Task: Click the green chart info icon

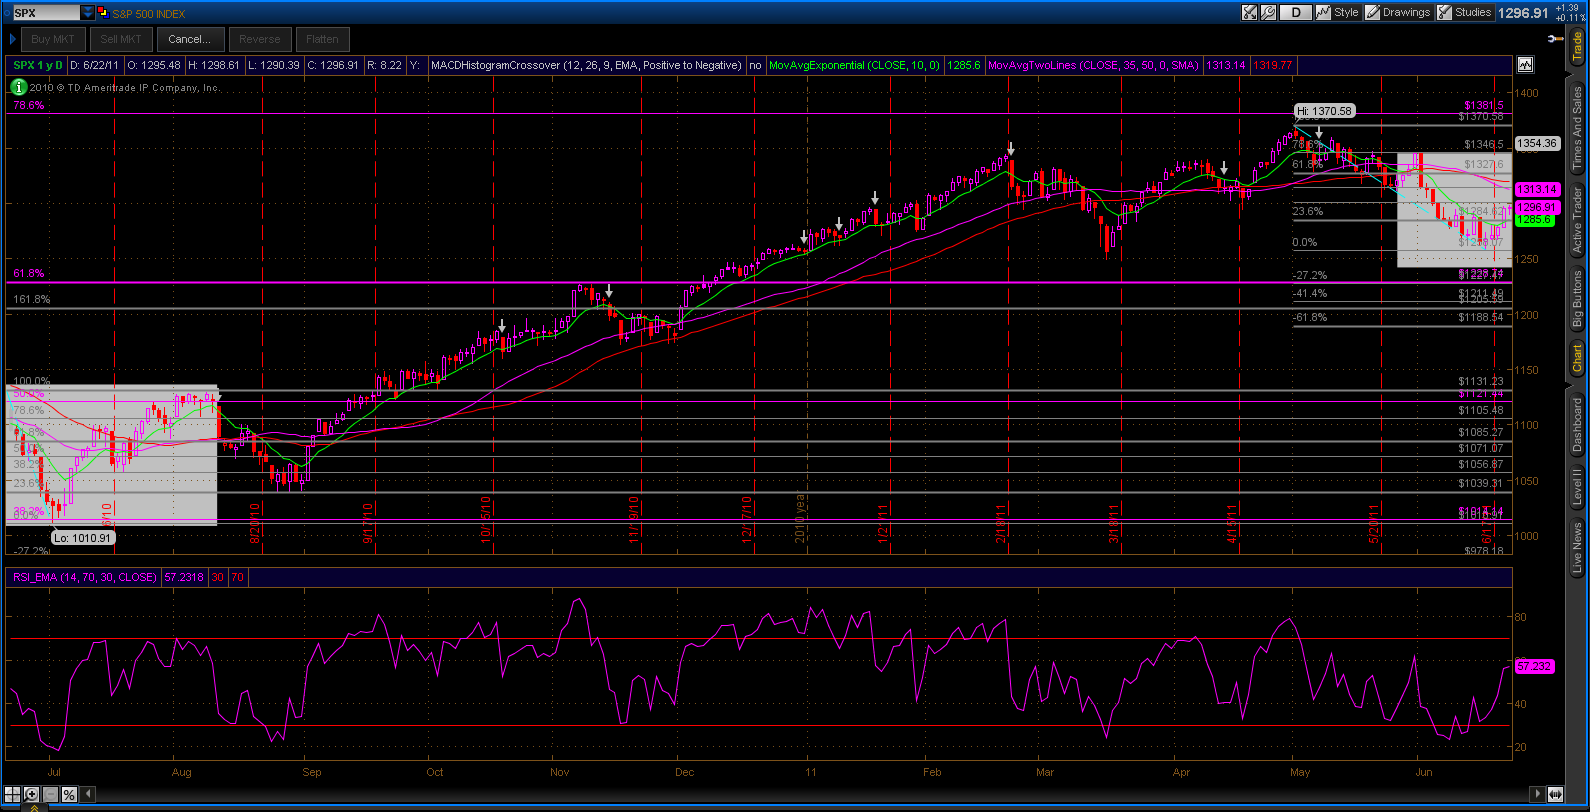Action: point(19,88)
